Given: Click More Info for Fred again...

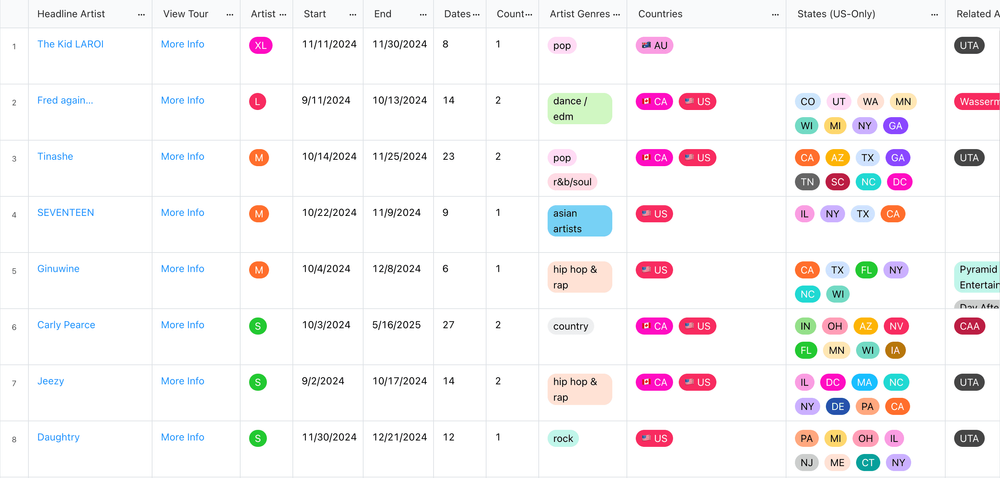Looking at the screenshot, I should (x=182, y=100).
